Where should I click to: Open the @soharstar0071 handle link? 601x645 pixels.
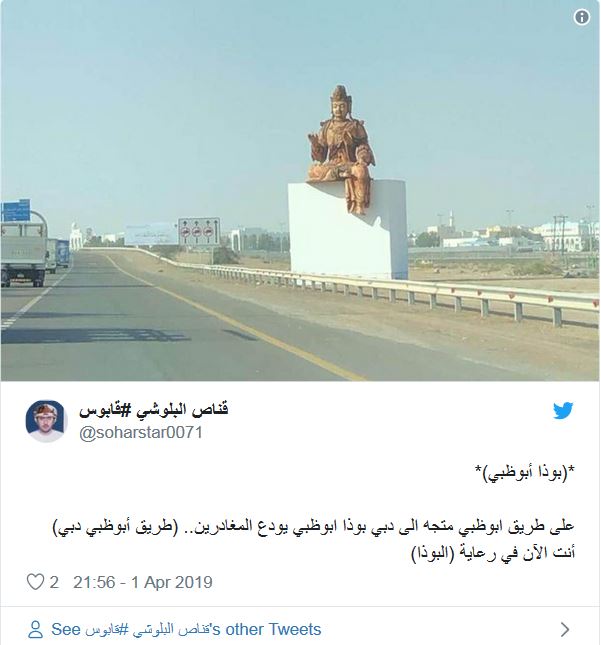[x=141, y=433]
